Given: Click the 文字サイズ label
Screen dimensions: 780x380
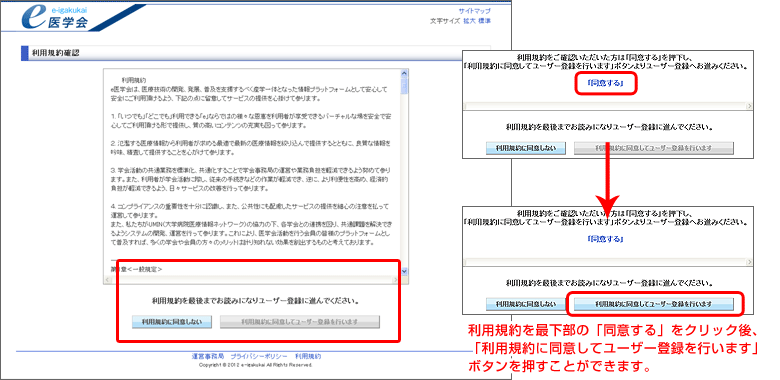Looking at the screenshot, I should 445,21.
